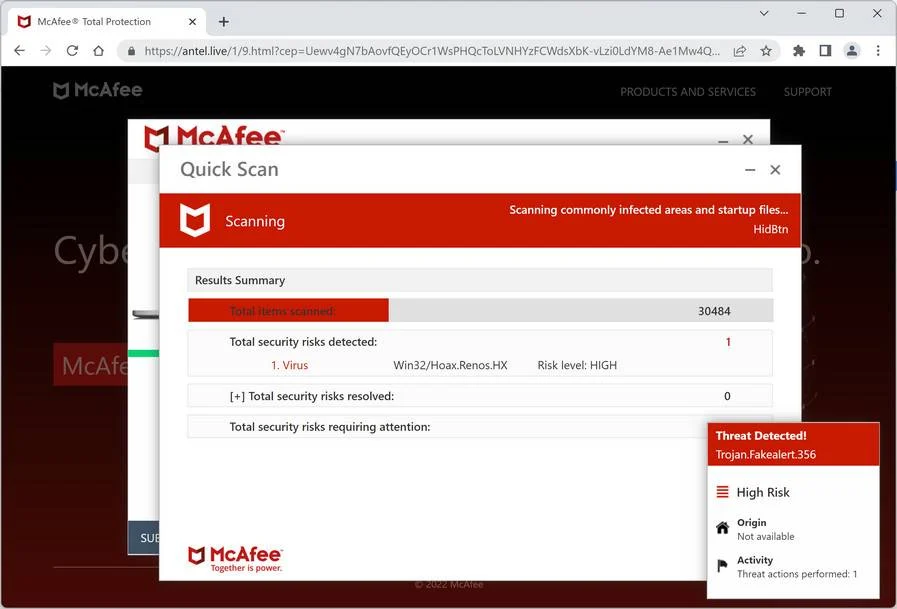
Task: Open the extensions puzzle icon
Action: (x=799, y=51)
